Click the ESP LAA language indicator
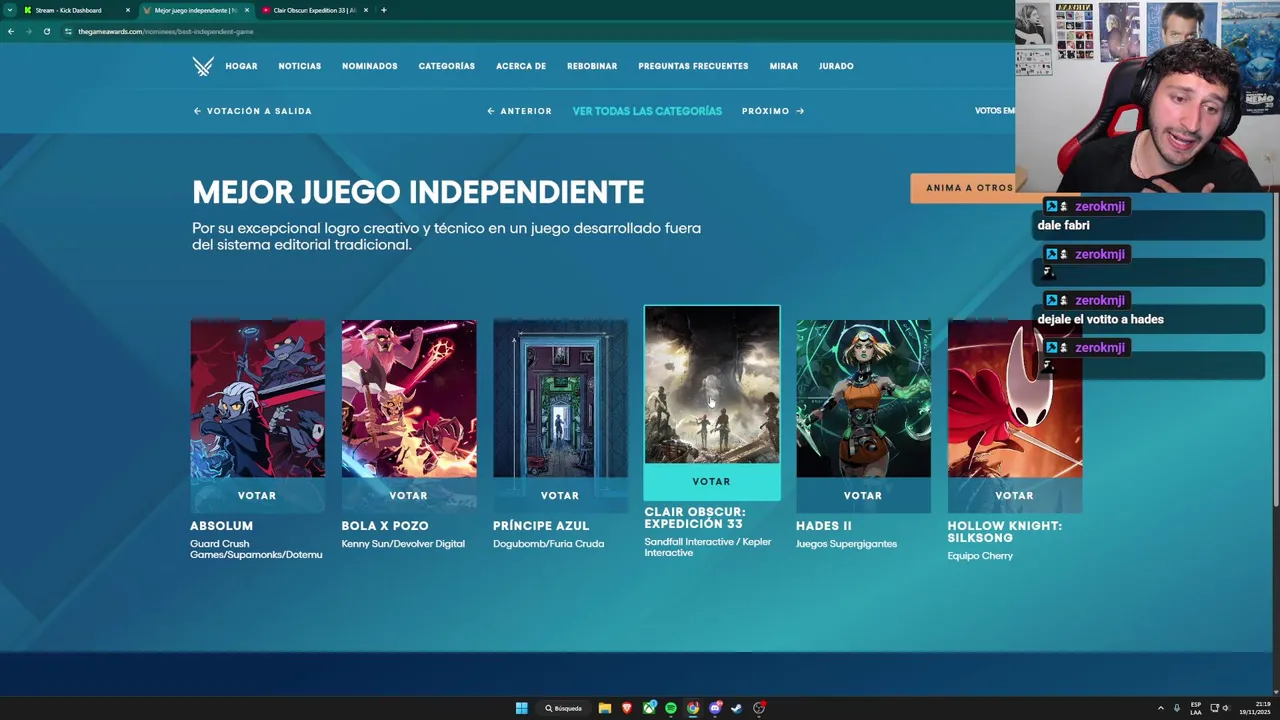1280x720 pixels. point(1196,708)
